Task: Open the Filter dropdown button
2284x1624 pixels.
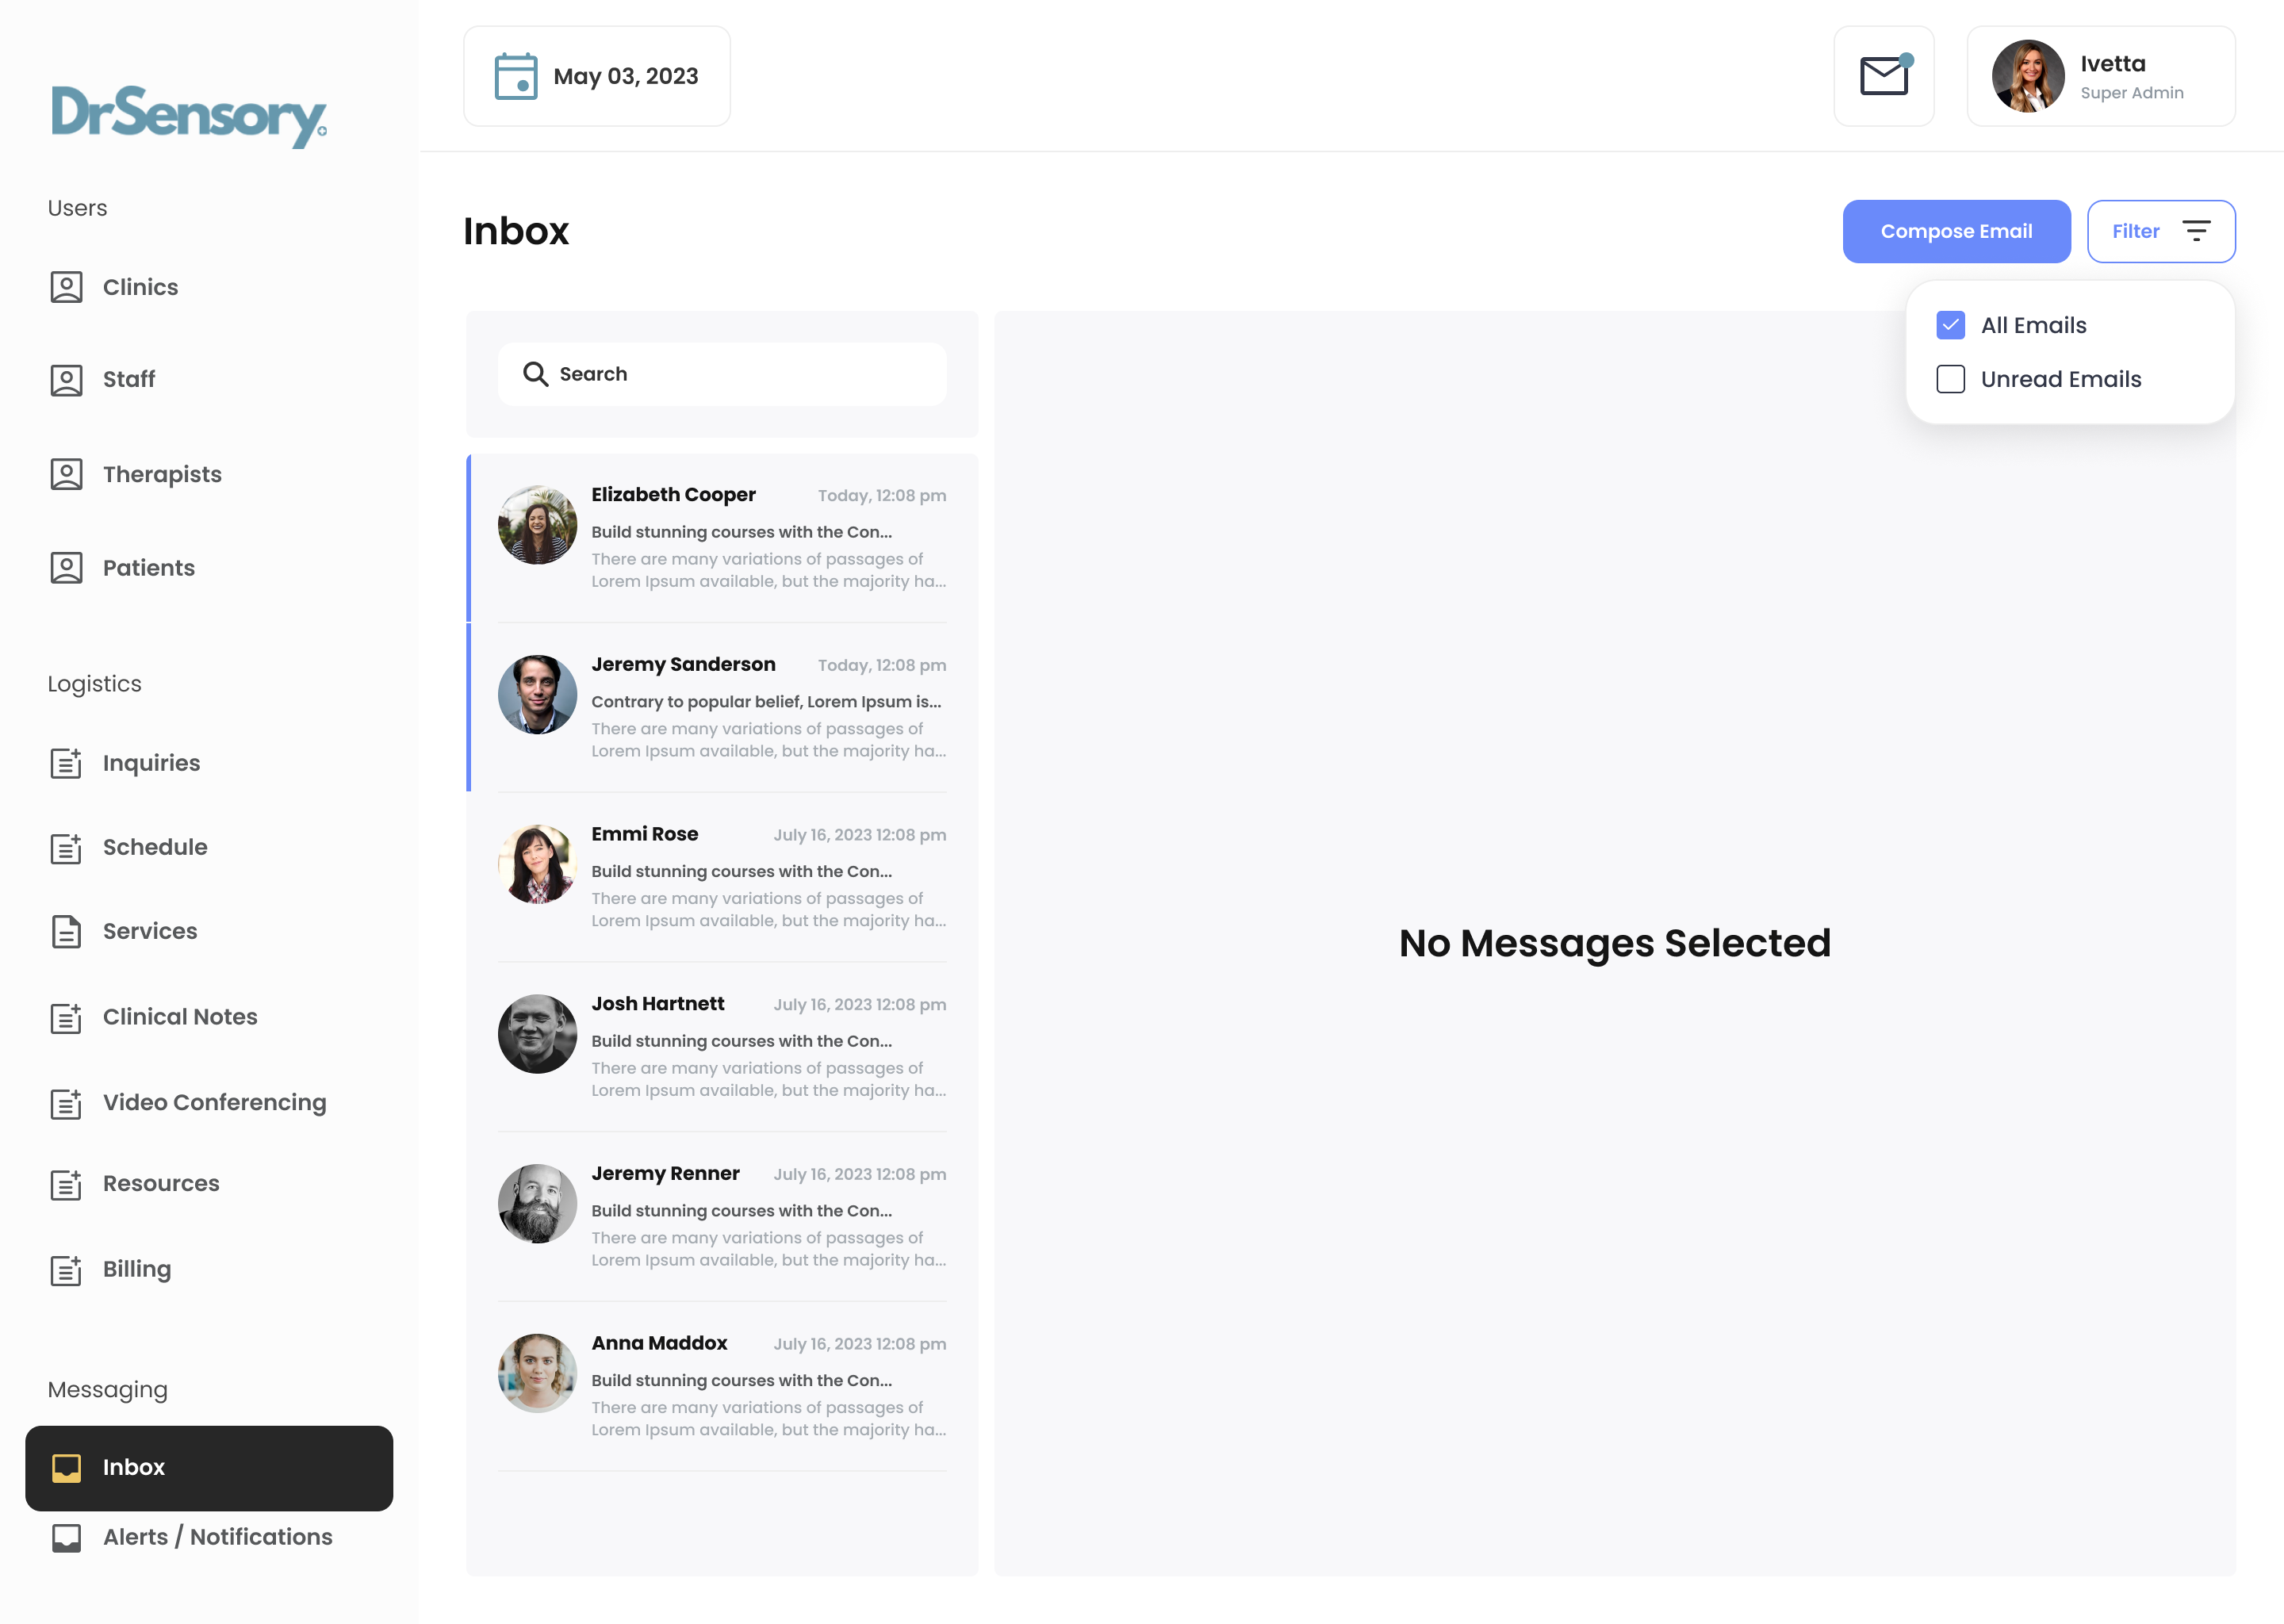Action: 2161,231
